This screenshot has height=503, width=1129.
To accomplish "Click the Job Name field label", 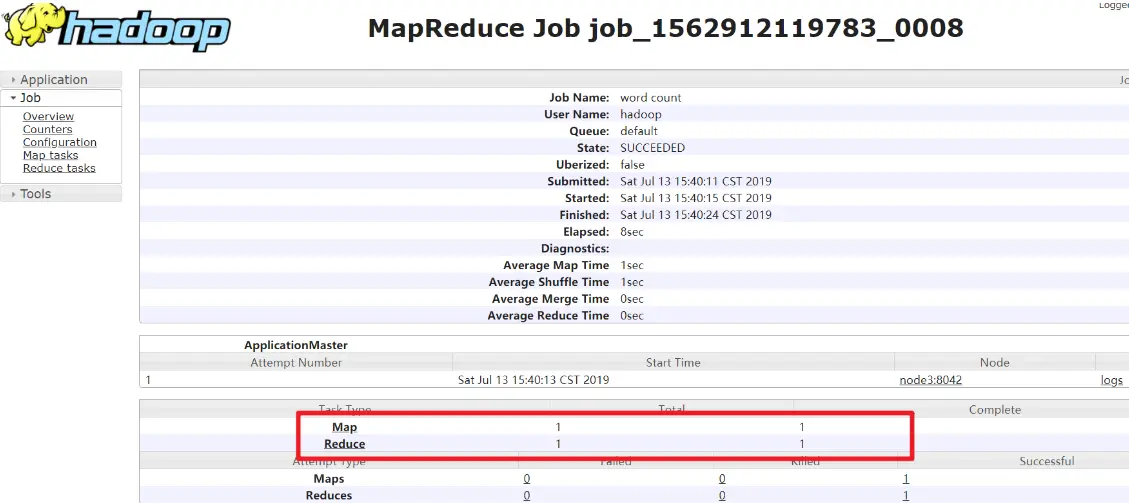I will (x=580, y=98).
